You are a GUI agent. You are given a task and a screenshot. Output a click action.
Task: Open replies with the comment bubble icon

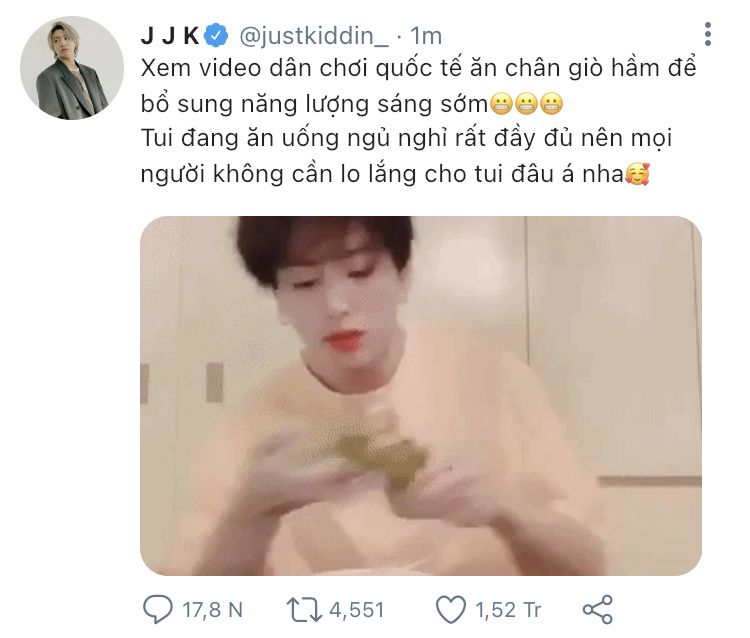[x=157, y=609]
